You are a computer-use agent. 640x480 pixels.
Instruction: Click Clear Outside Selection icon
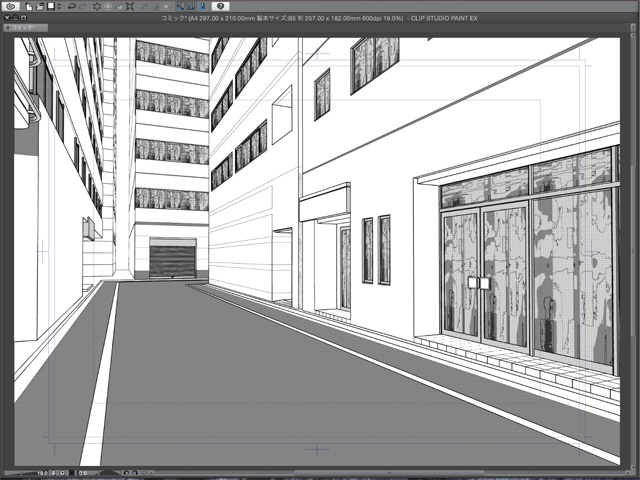click(x=108, y=7)
